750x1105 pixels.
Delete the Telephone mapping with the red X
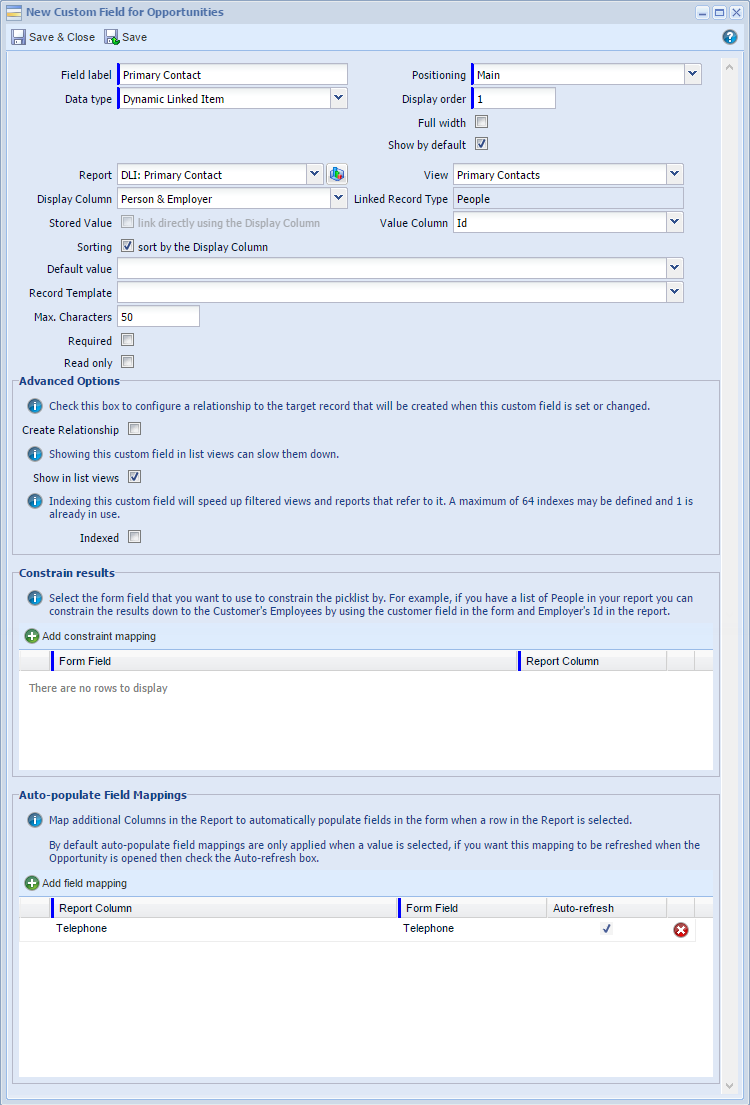point(680,930)
